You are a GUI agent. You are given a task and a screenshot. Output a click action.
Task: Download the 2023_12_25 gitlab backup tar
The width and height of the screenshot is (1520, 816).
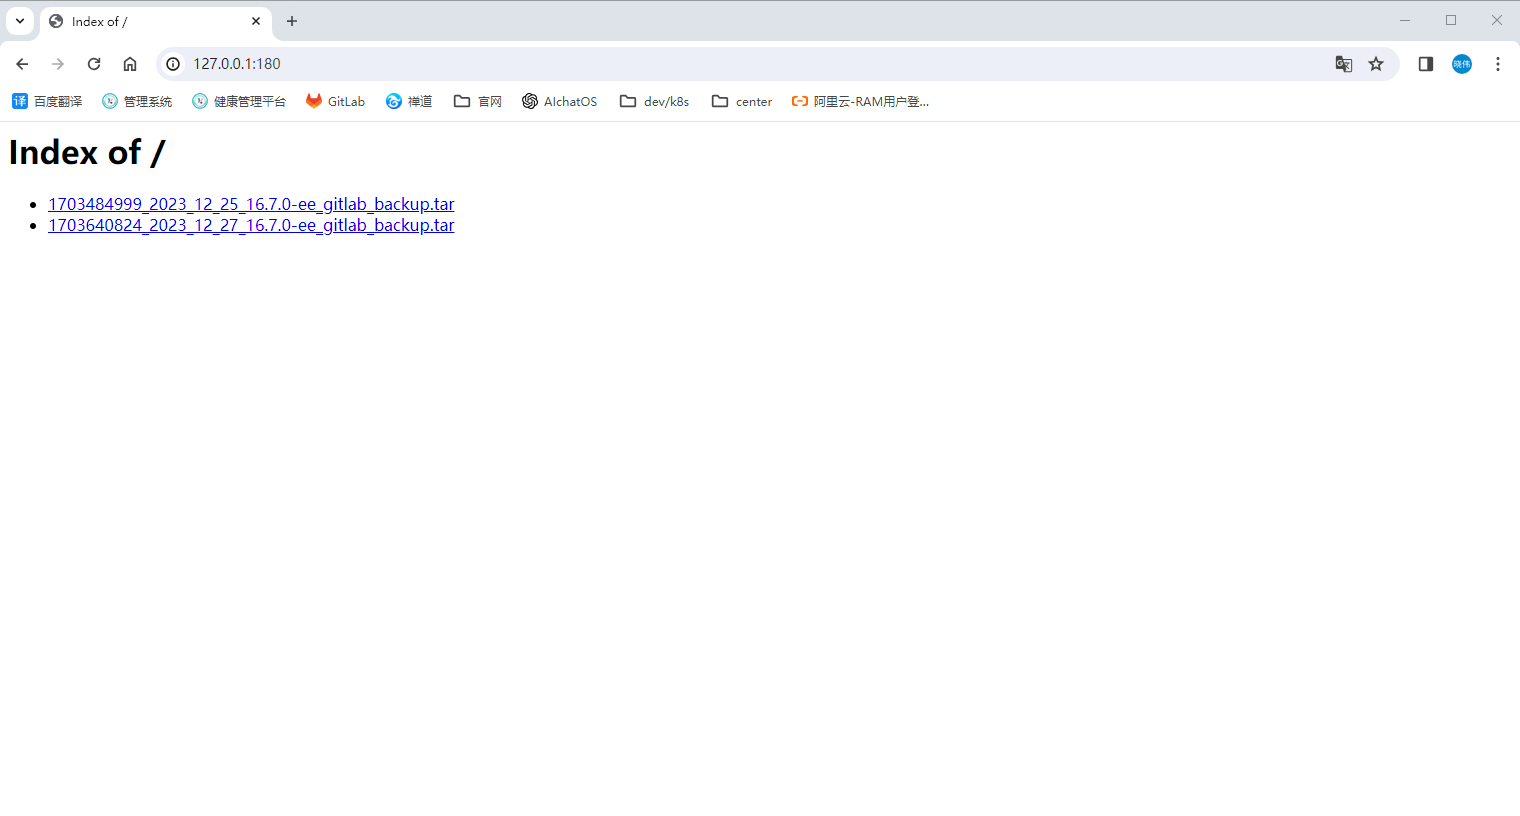[x=251, y=204]
